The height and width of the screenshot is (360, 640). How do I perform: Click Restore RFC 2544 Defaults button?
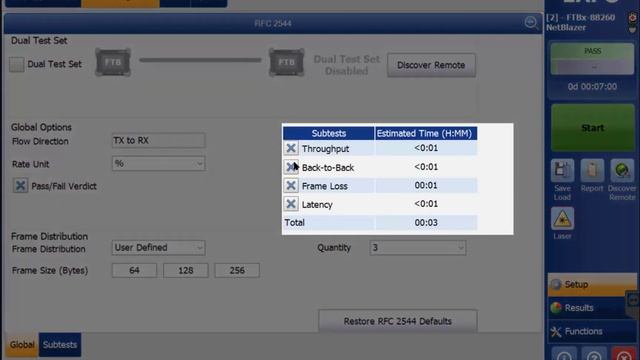click(x=398, y=321)
